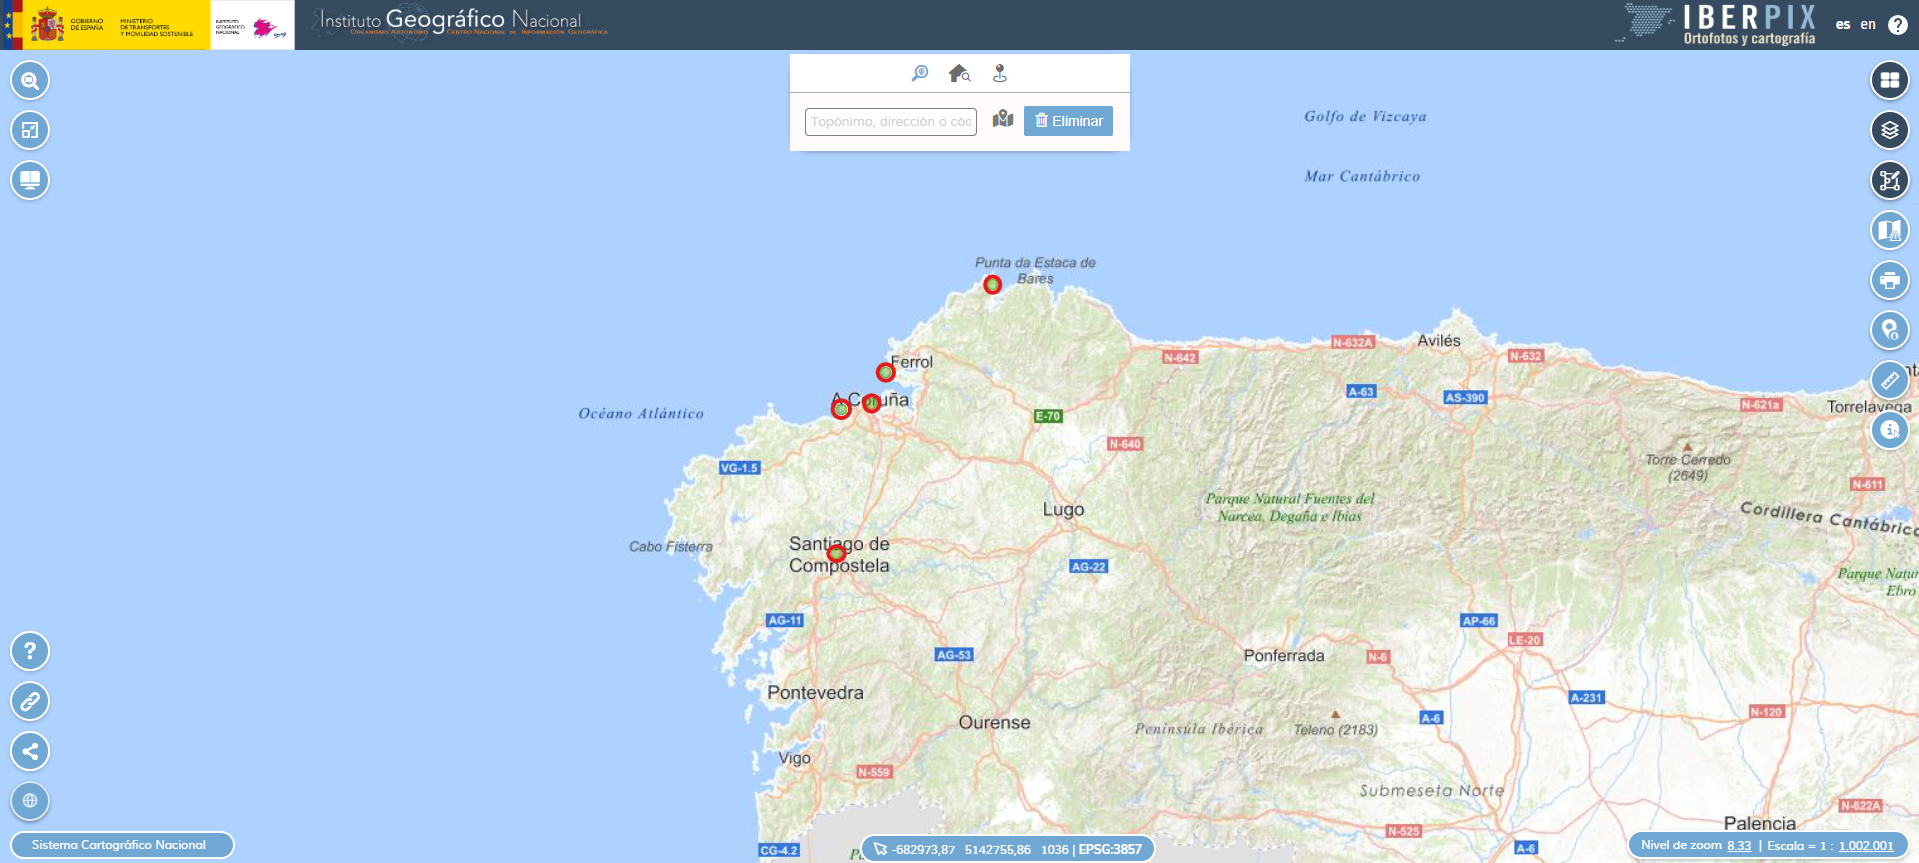Select the vector drawing tool
Viewport: 1919px width, 863px height.
tap(1889, 181)
